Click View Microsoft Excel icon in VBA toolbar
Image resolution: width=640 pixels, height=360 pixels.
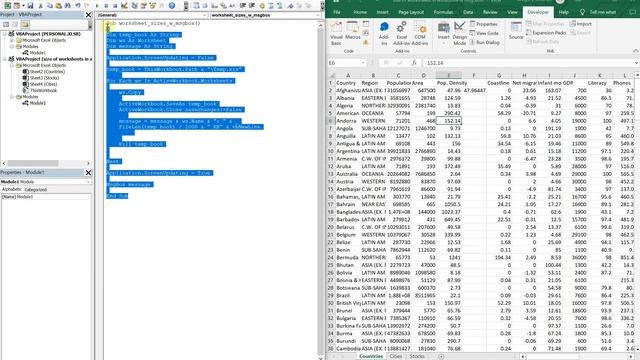coord(7,6)
